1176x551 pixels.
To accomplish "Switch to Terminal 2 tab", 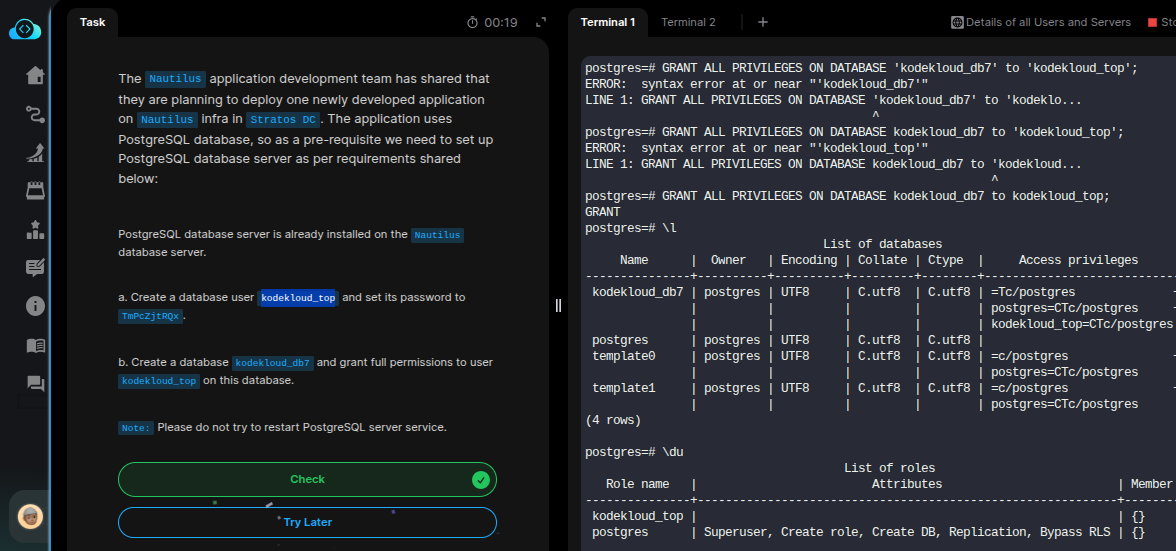I will point(688,22).
